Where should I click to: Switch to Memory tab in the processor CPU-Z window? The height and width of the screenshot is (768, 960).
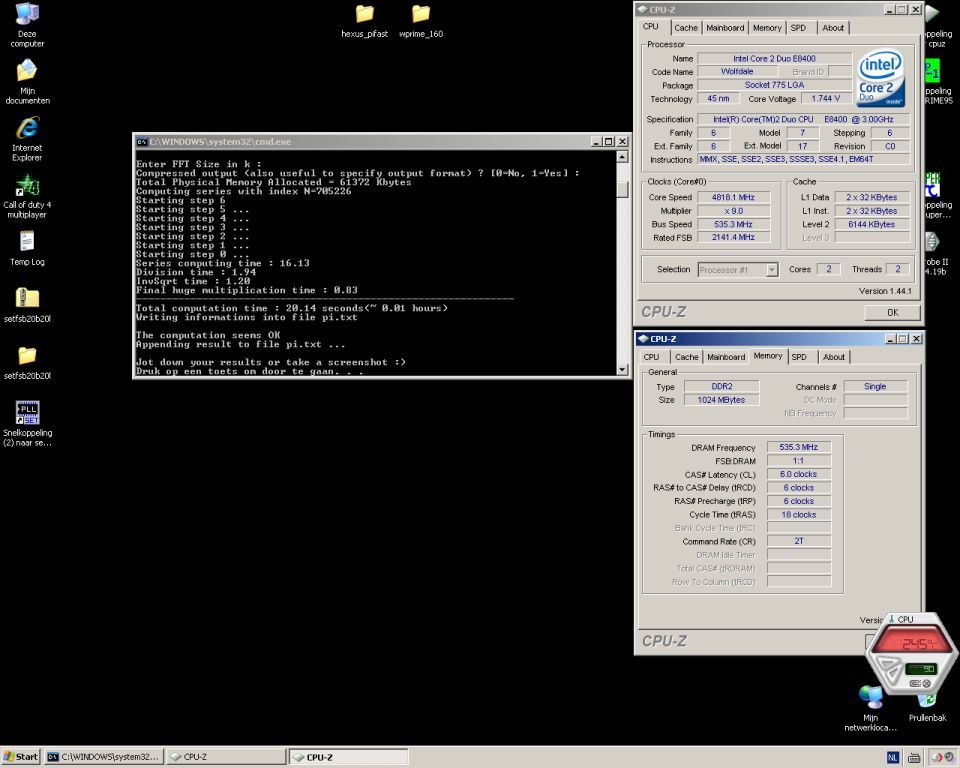pos(767,28)
